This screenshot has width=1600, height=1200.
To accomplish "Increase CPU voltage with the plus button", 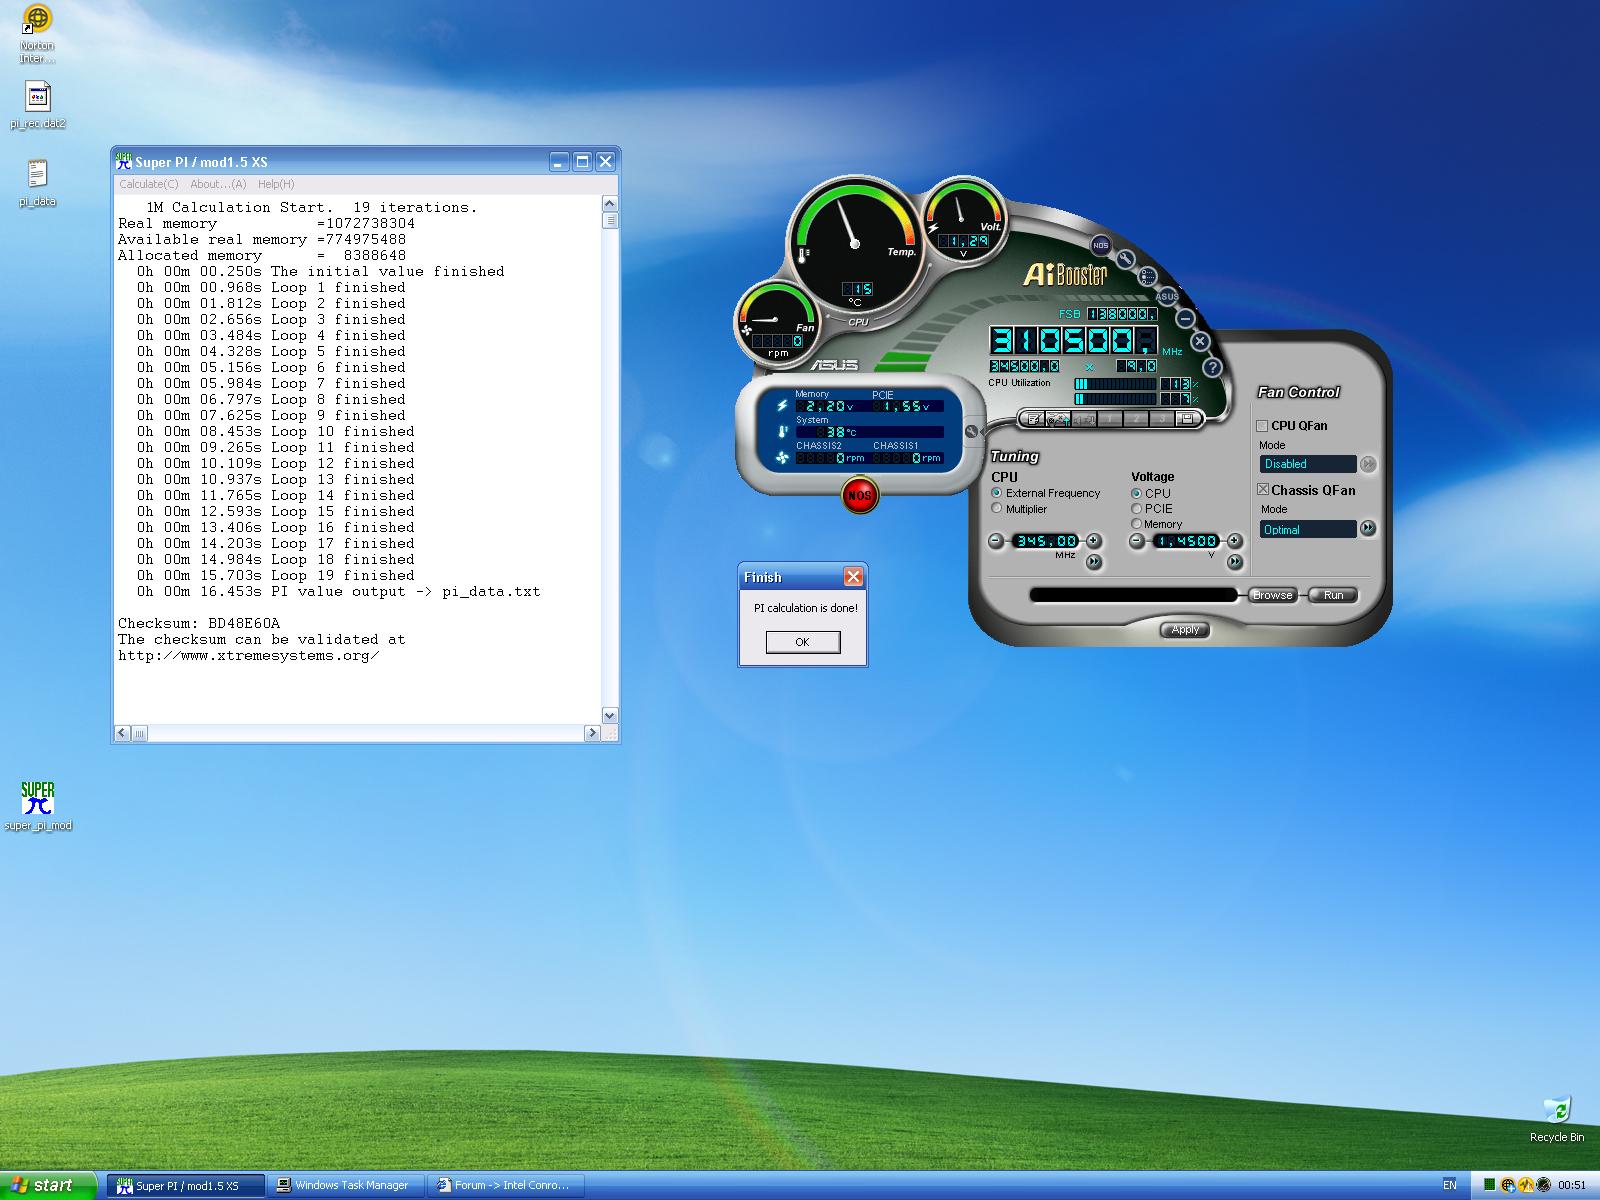I will (x=1235, y=541).
